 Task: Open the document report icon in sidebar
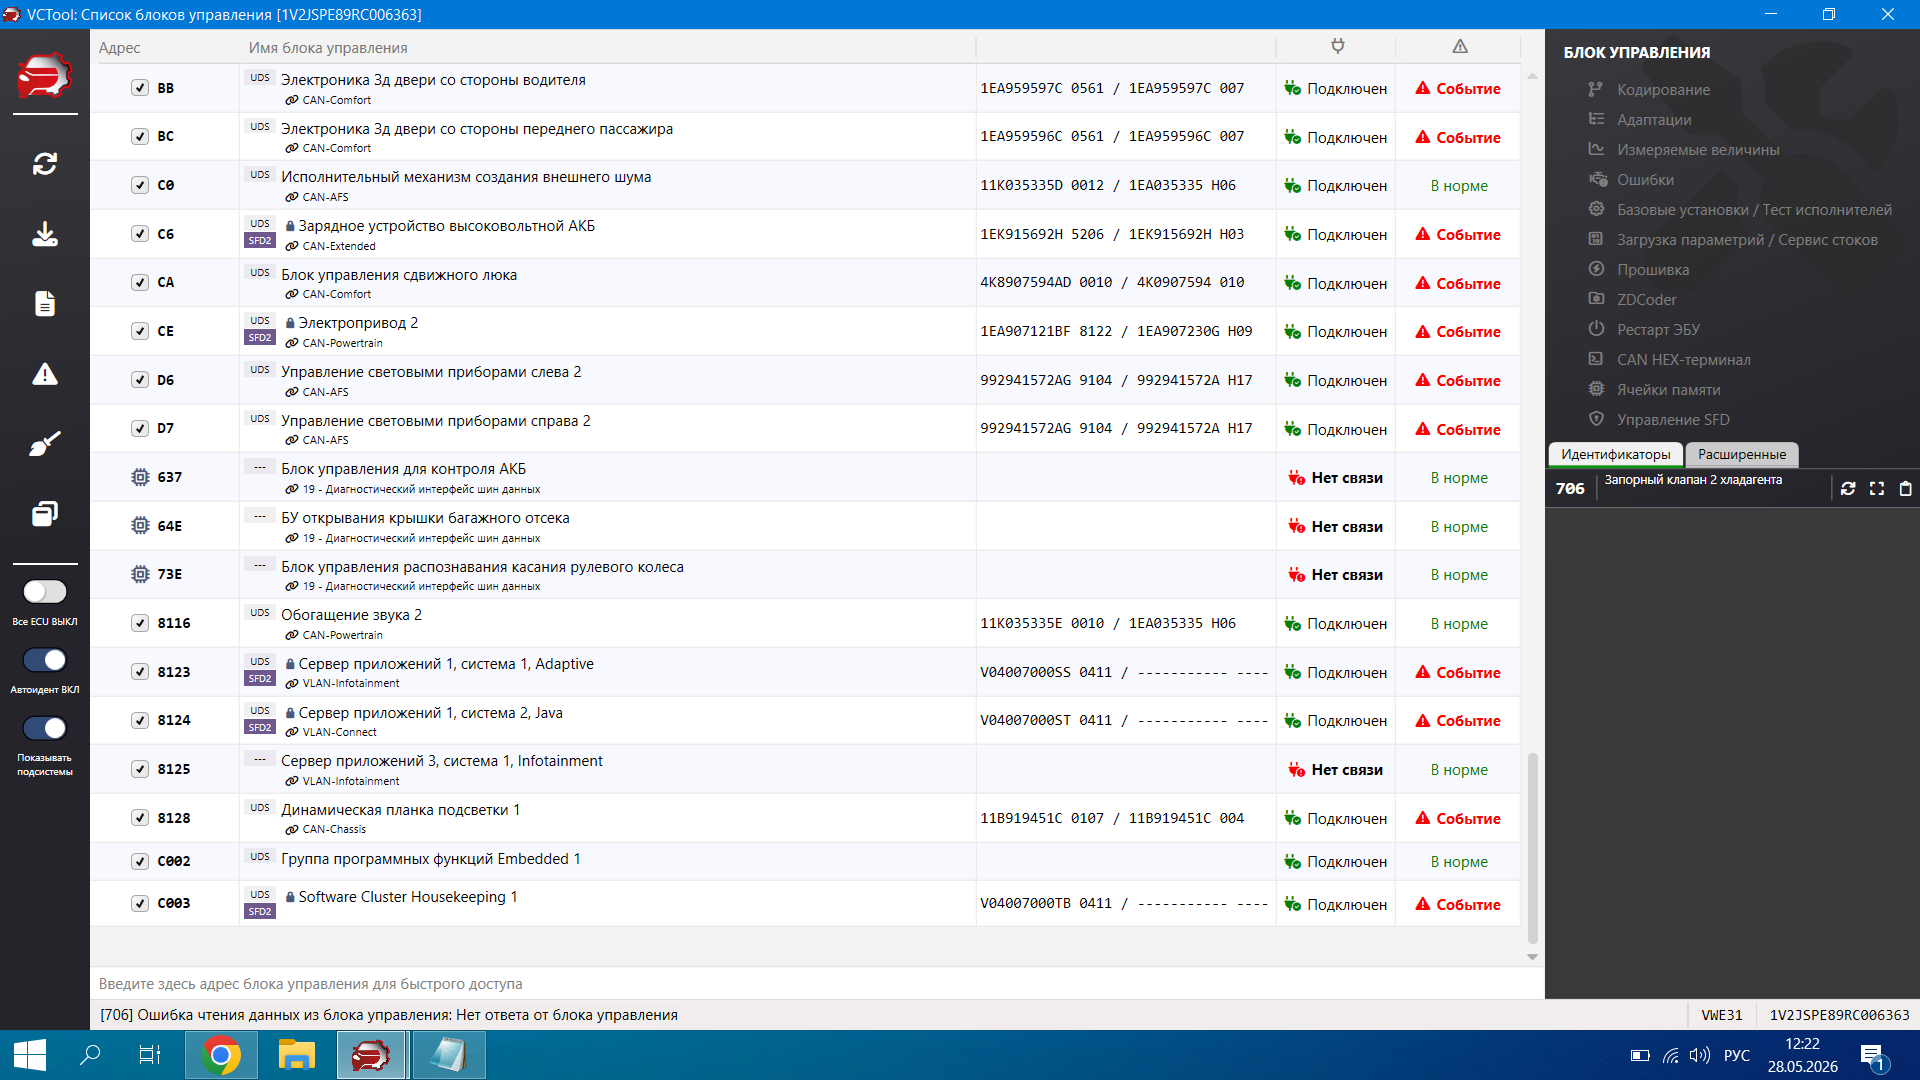tap(45, 304)
